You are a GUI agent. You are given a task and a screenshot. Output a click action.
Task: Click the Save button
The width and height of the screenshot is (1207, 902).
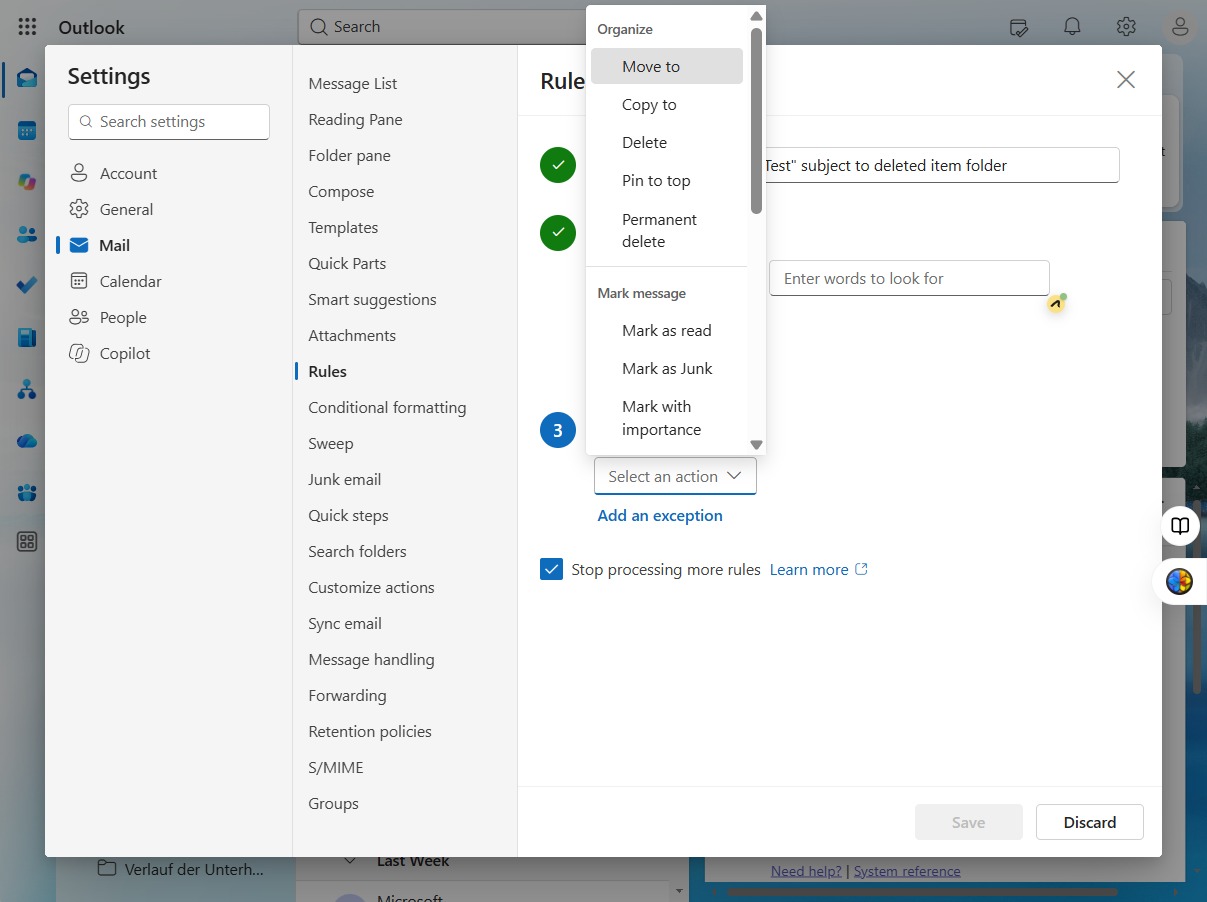(x=968, y=822)
